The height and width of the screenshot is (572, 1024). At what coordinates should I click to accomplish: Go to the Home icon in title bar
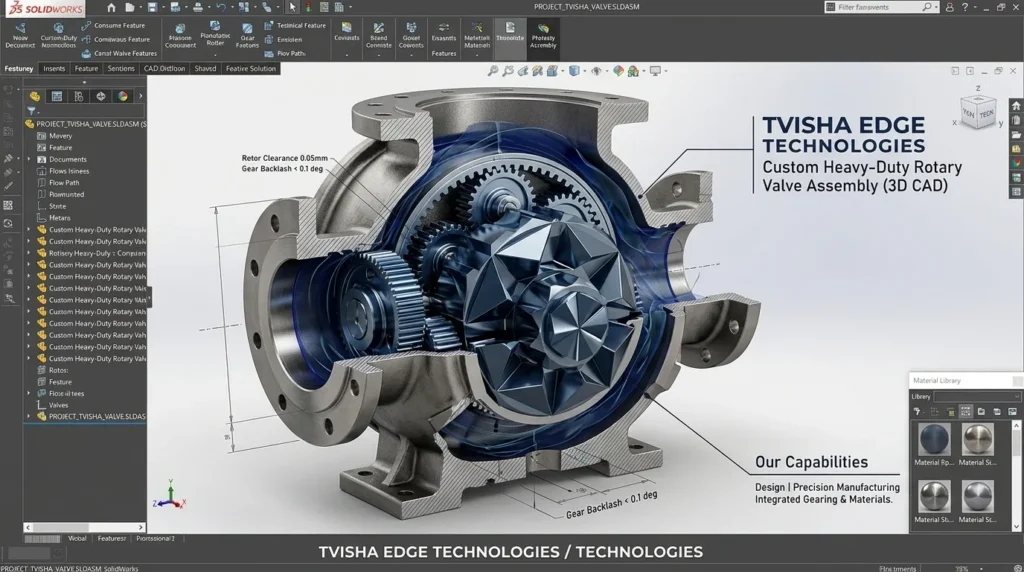point(111,7)
